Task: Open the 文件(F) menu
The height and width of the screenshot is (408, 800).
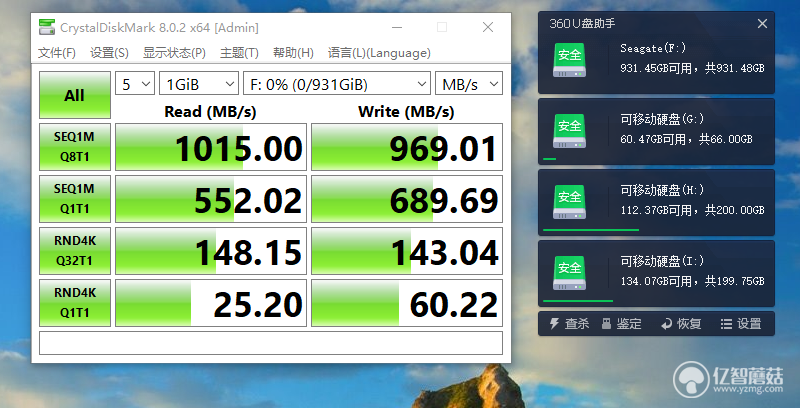Action: click(57, 53)
